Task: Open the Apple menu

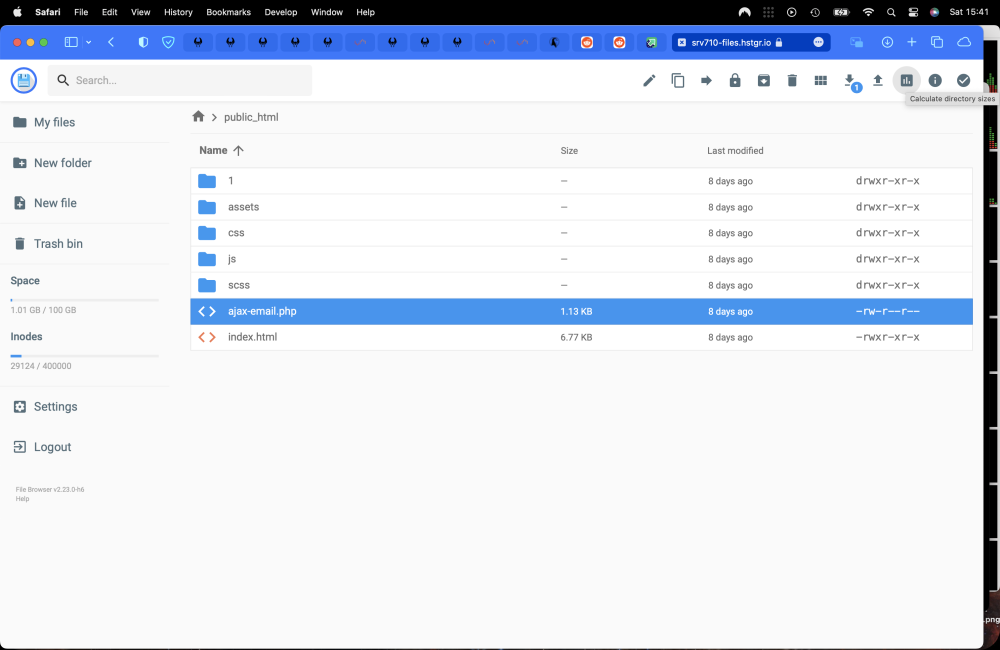Action: [x=17, y=12]
